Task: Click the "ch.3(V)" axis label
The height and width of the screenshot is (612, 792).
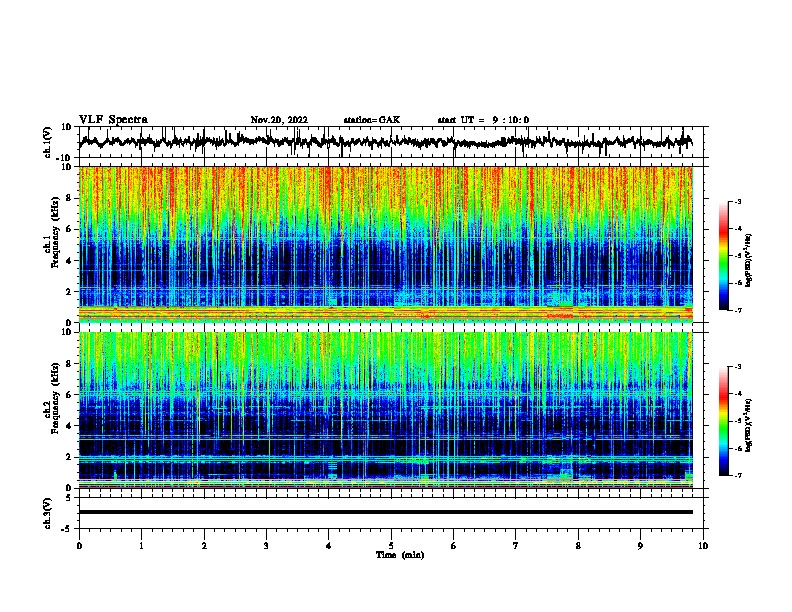Action: click(48, 513)
